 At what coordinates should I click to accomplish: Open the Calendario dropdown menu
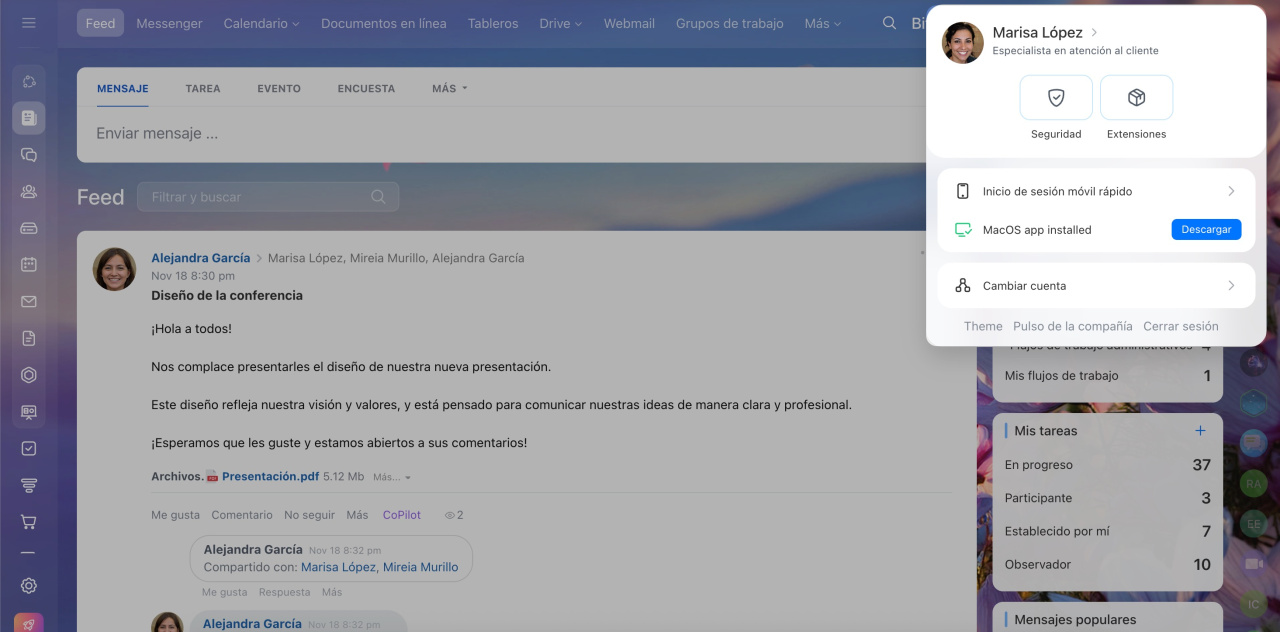click(x=261, y=23)
